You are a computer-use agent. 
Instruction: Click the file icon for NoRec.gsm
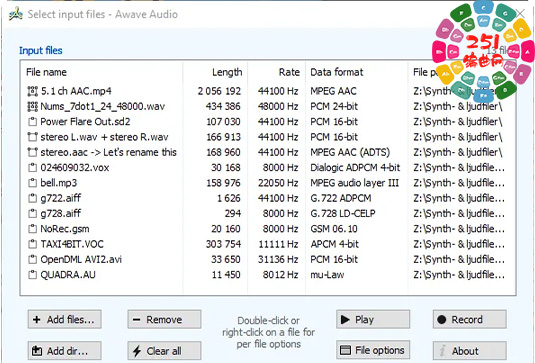coord(32,229)
